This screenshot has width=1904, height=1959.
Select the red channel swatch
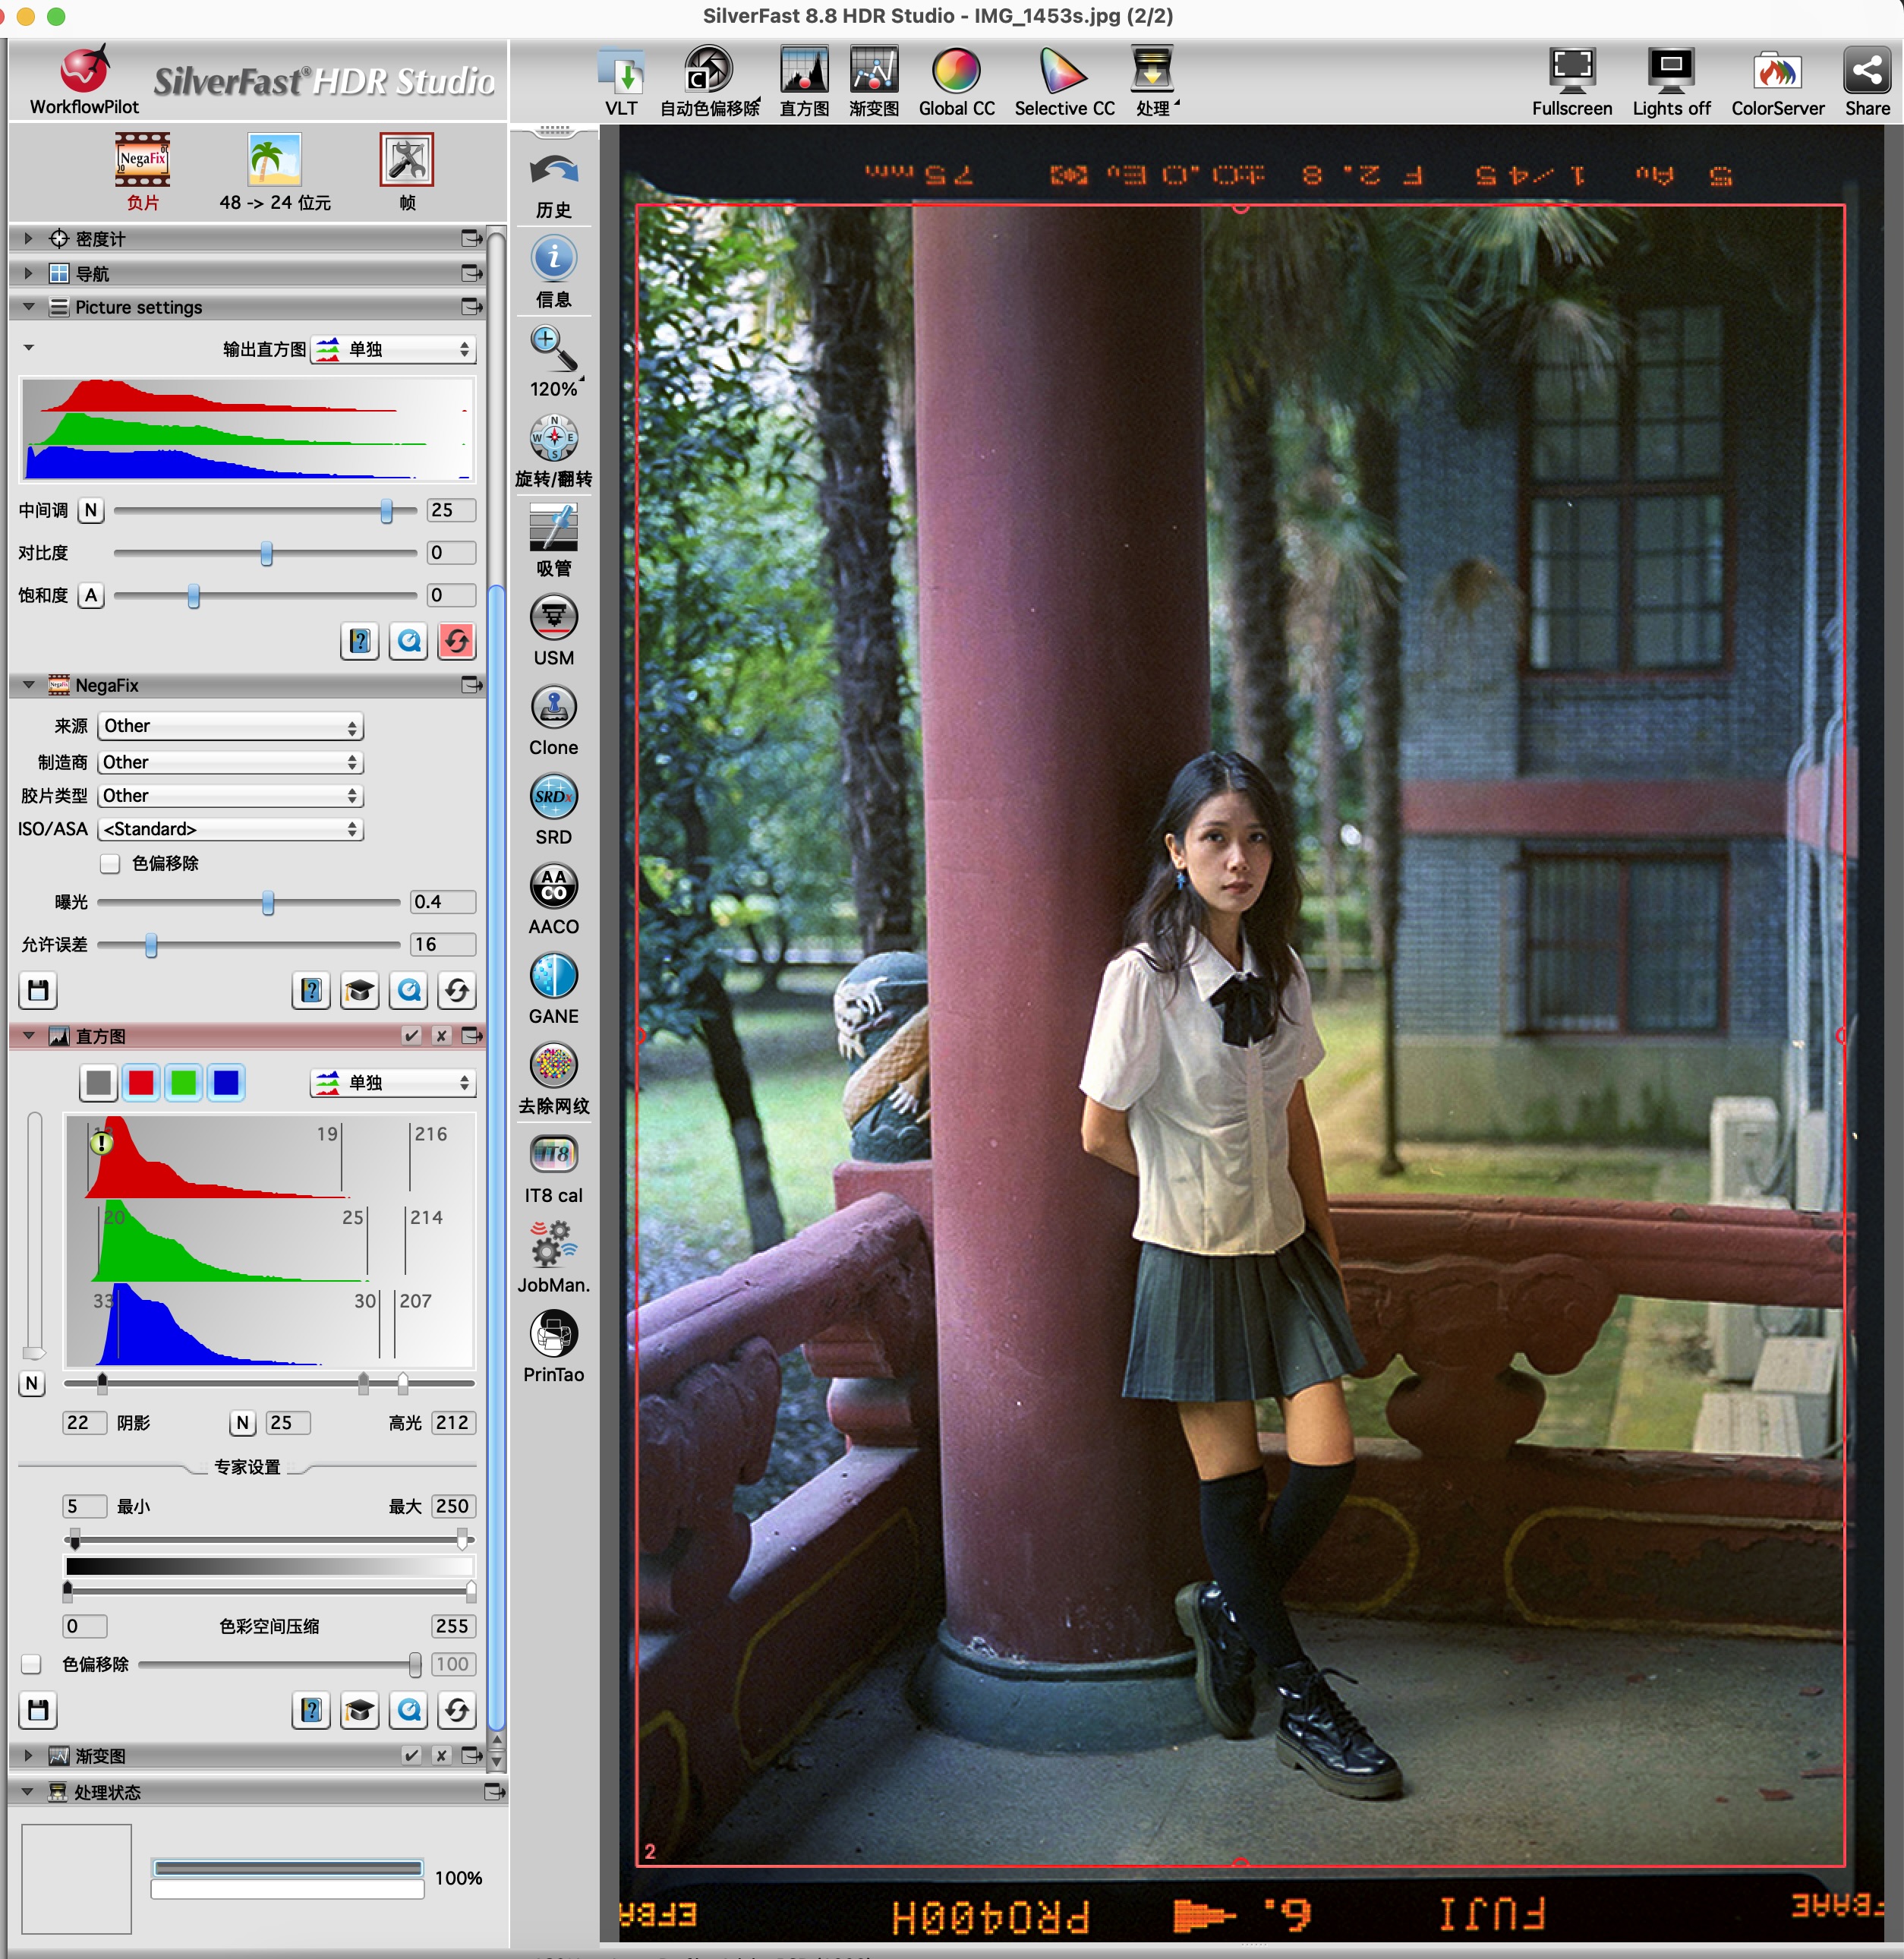click(x=141, y=1083)
